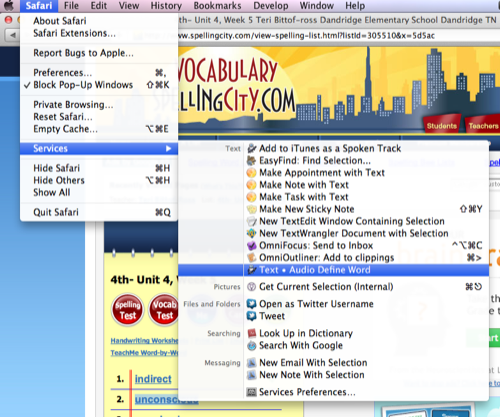Click the New Note With Selection icon

click(252, 375)
